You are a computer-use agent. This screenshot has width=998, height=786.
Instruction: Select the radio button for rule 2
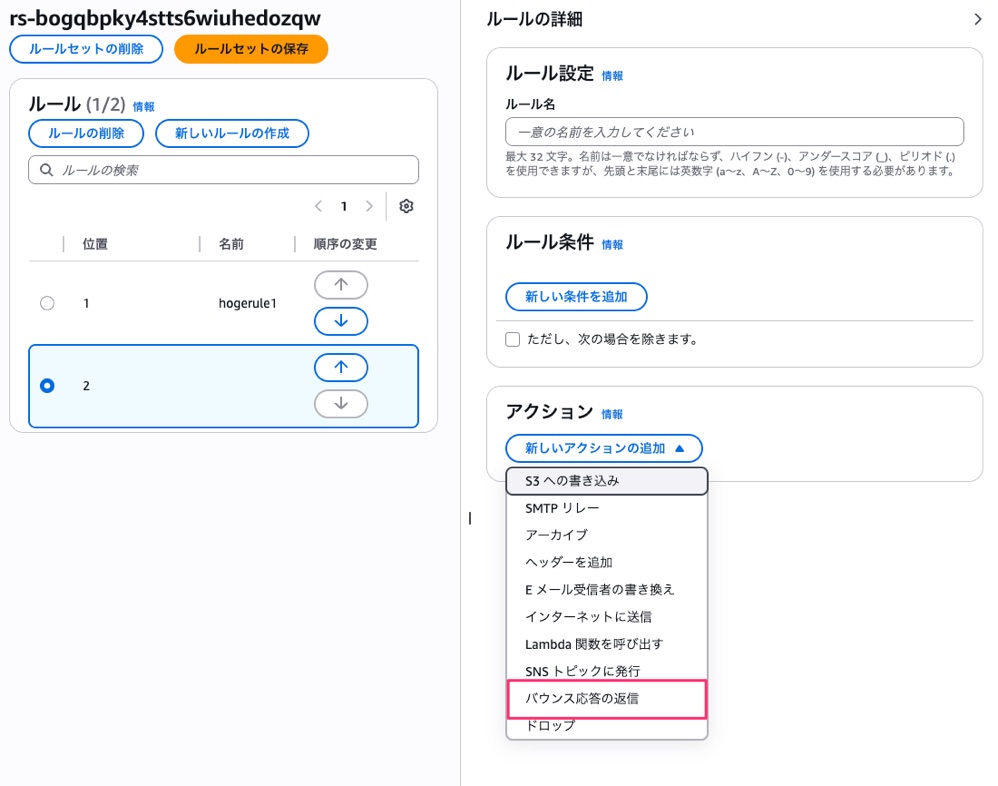[x=47, y=386]
